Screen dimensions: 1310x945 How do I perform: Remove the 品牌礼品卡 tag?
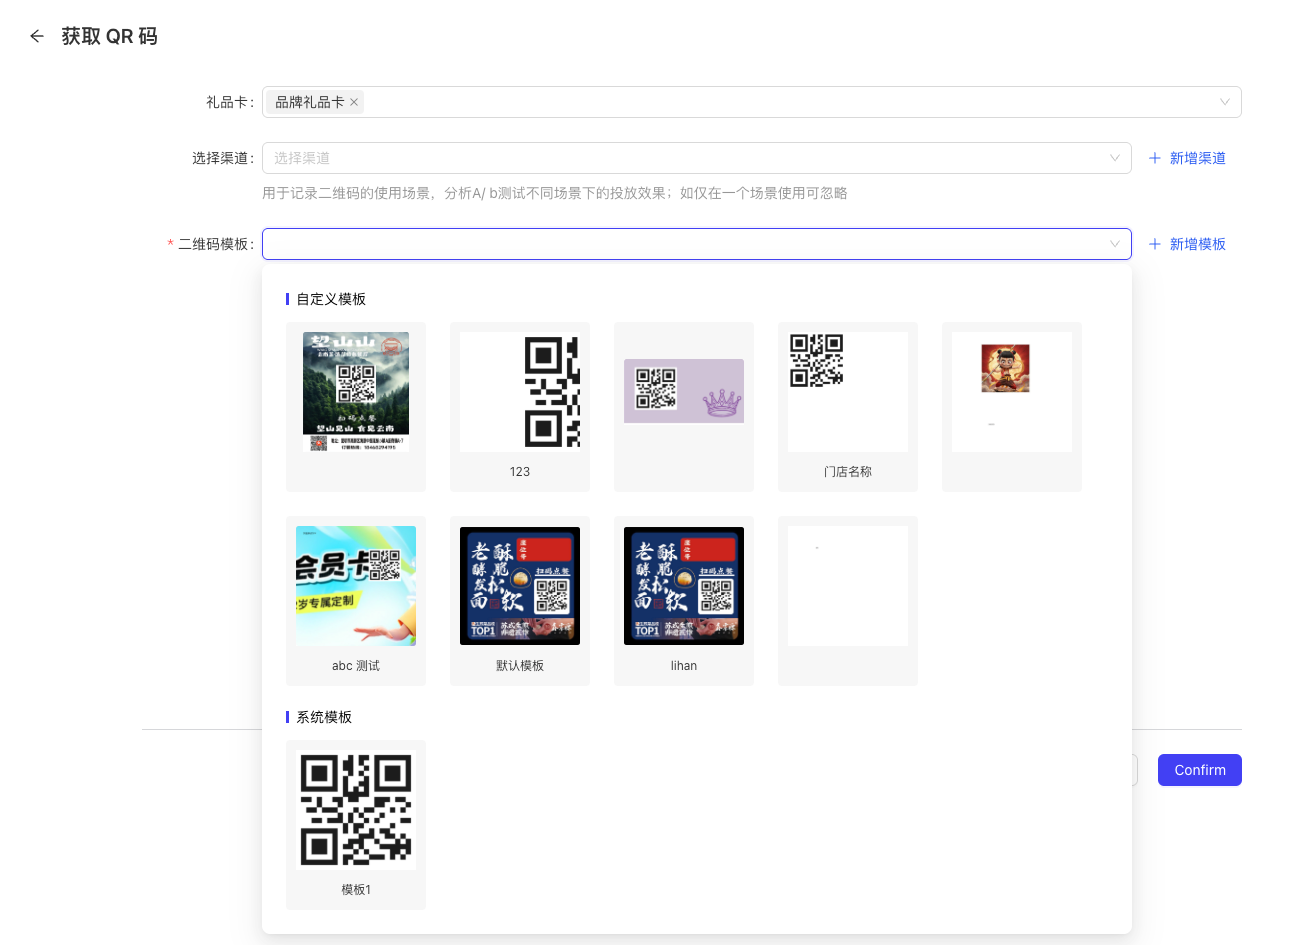point(354,102)
